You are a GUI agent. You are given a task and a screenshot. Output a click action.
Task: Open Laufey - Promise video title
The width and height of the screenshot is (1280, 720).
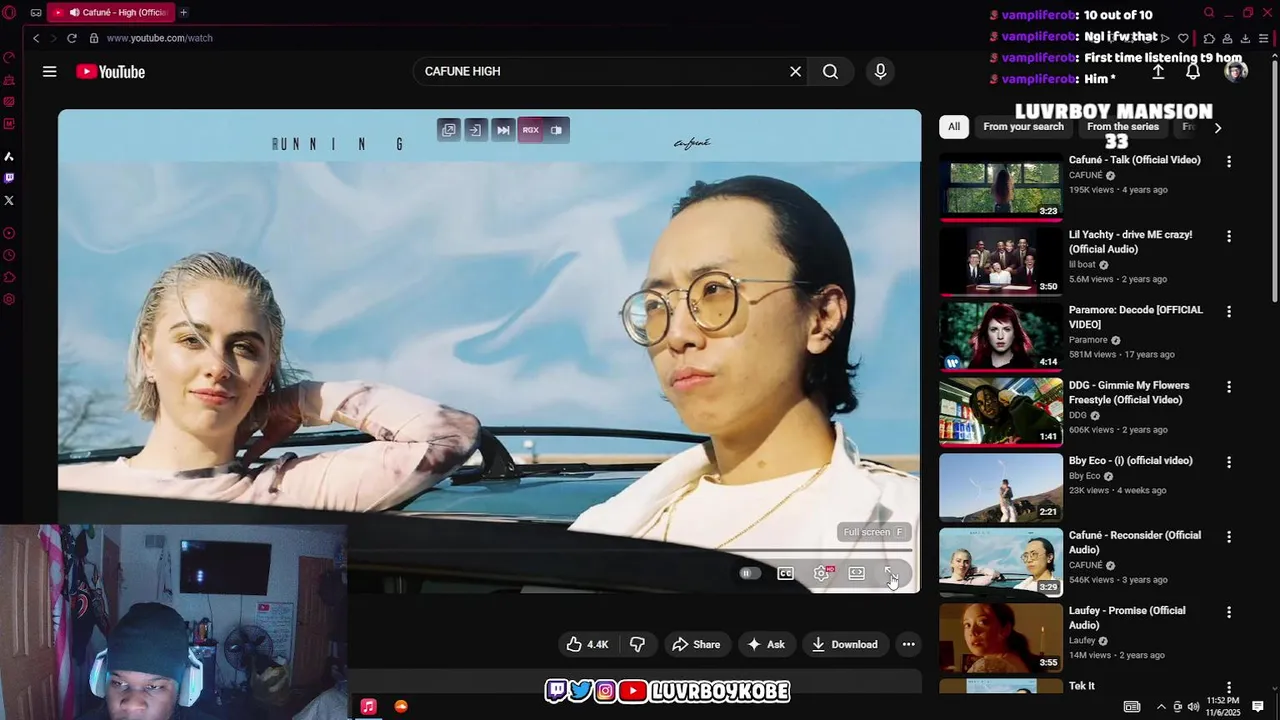pyautogui.click(x=1127, y=618)
